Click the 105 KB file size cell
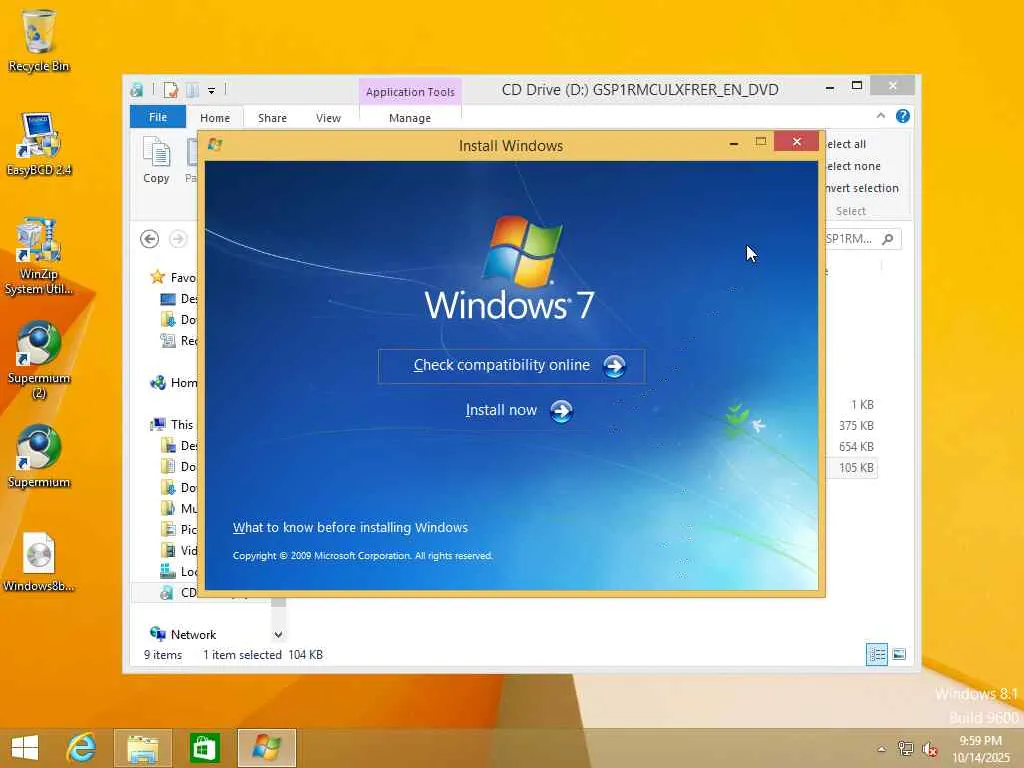Image resolution: width=1024 pixels, height=768 pixels. (x=856, y=468)
